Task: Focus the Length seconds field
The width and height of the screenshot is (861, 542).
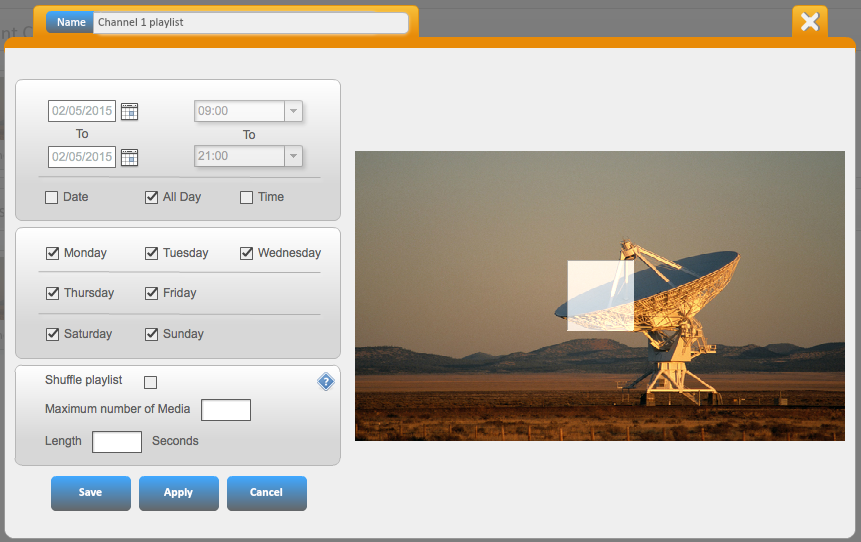Action: [x=117, y=442]
